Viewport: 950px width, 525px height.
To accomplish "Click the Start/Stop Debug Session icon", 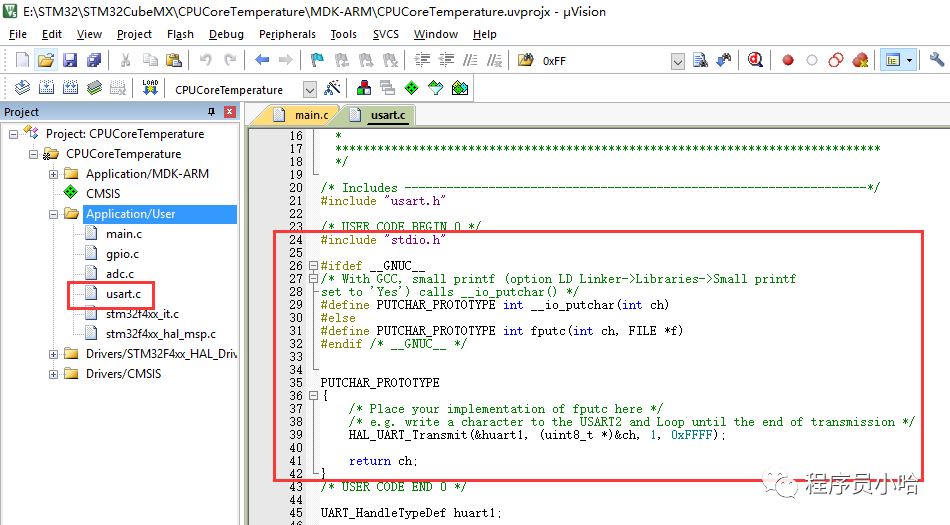I will tap(756, 61).
